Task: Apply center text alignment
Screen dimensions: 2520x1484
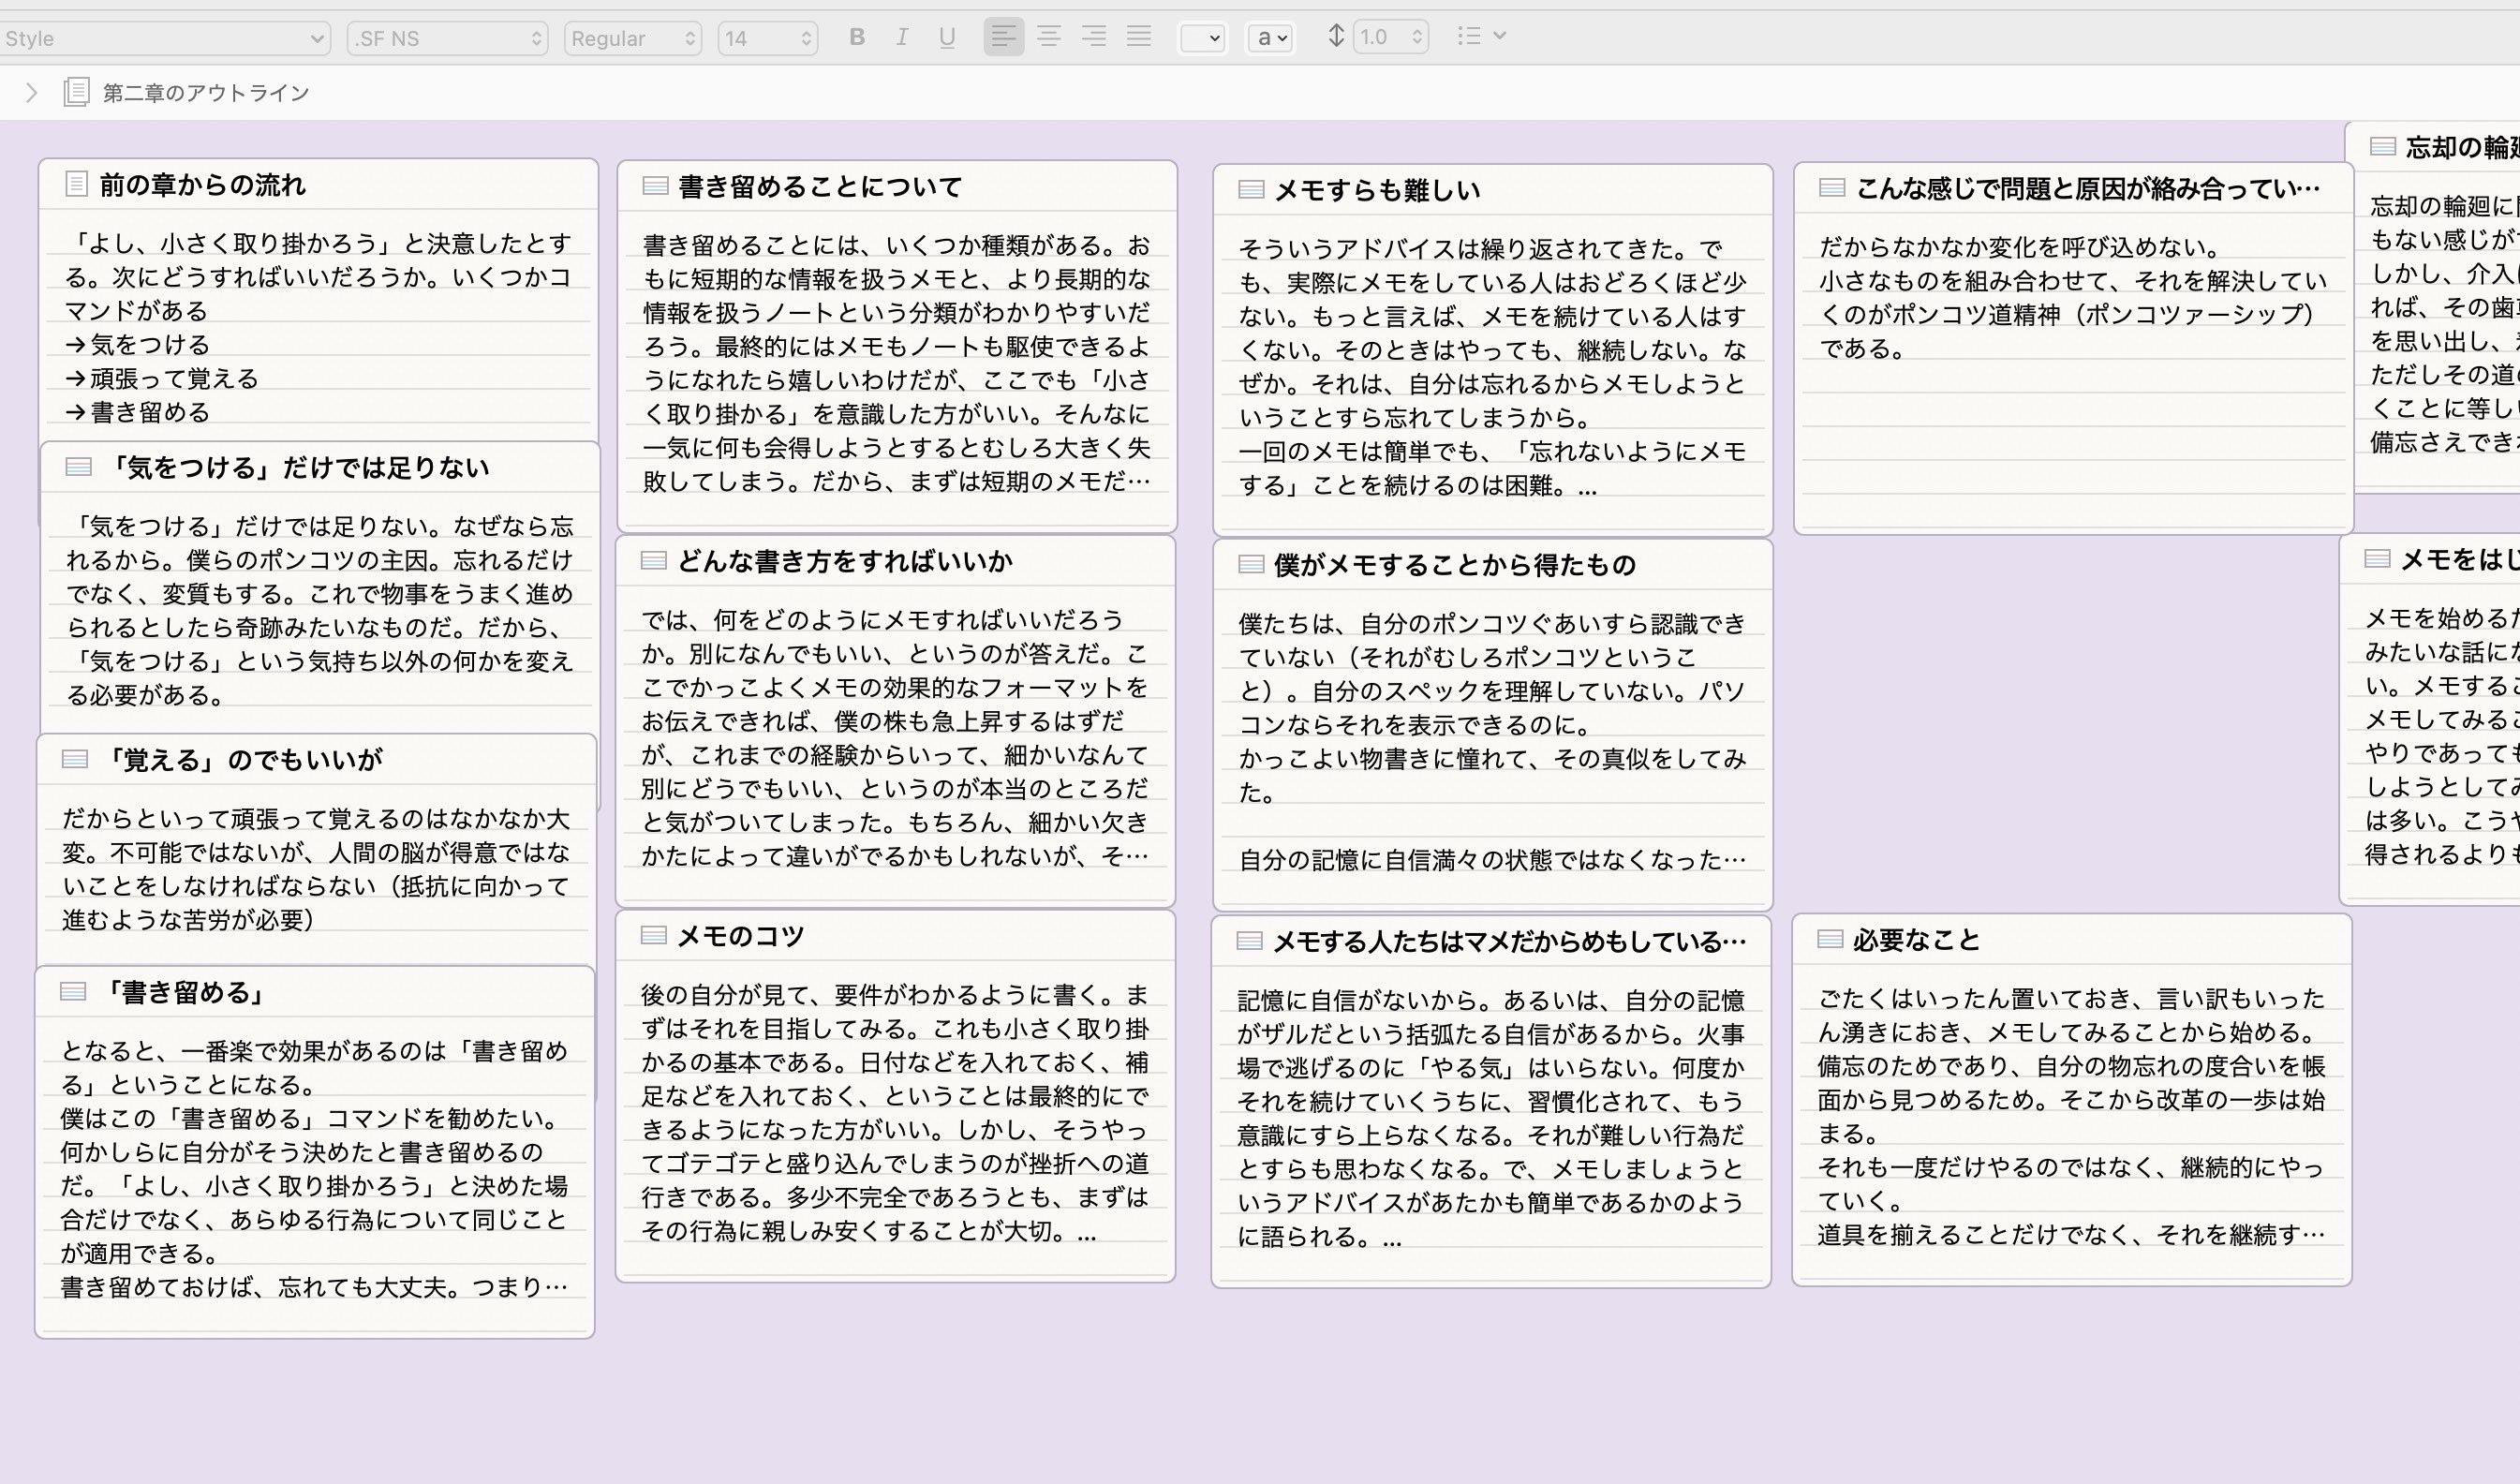Action: (x=1049, y=37)
